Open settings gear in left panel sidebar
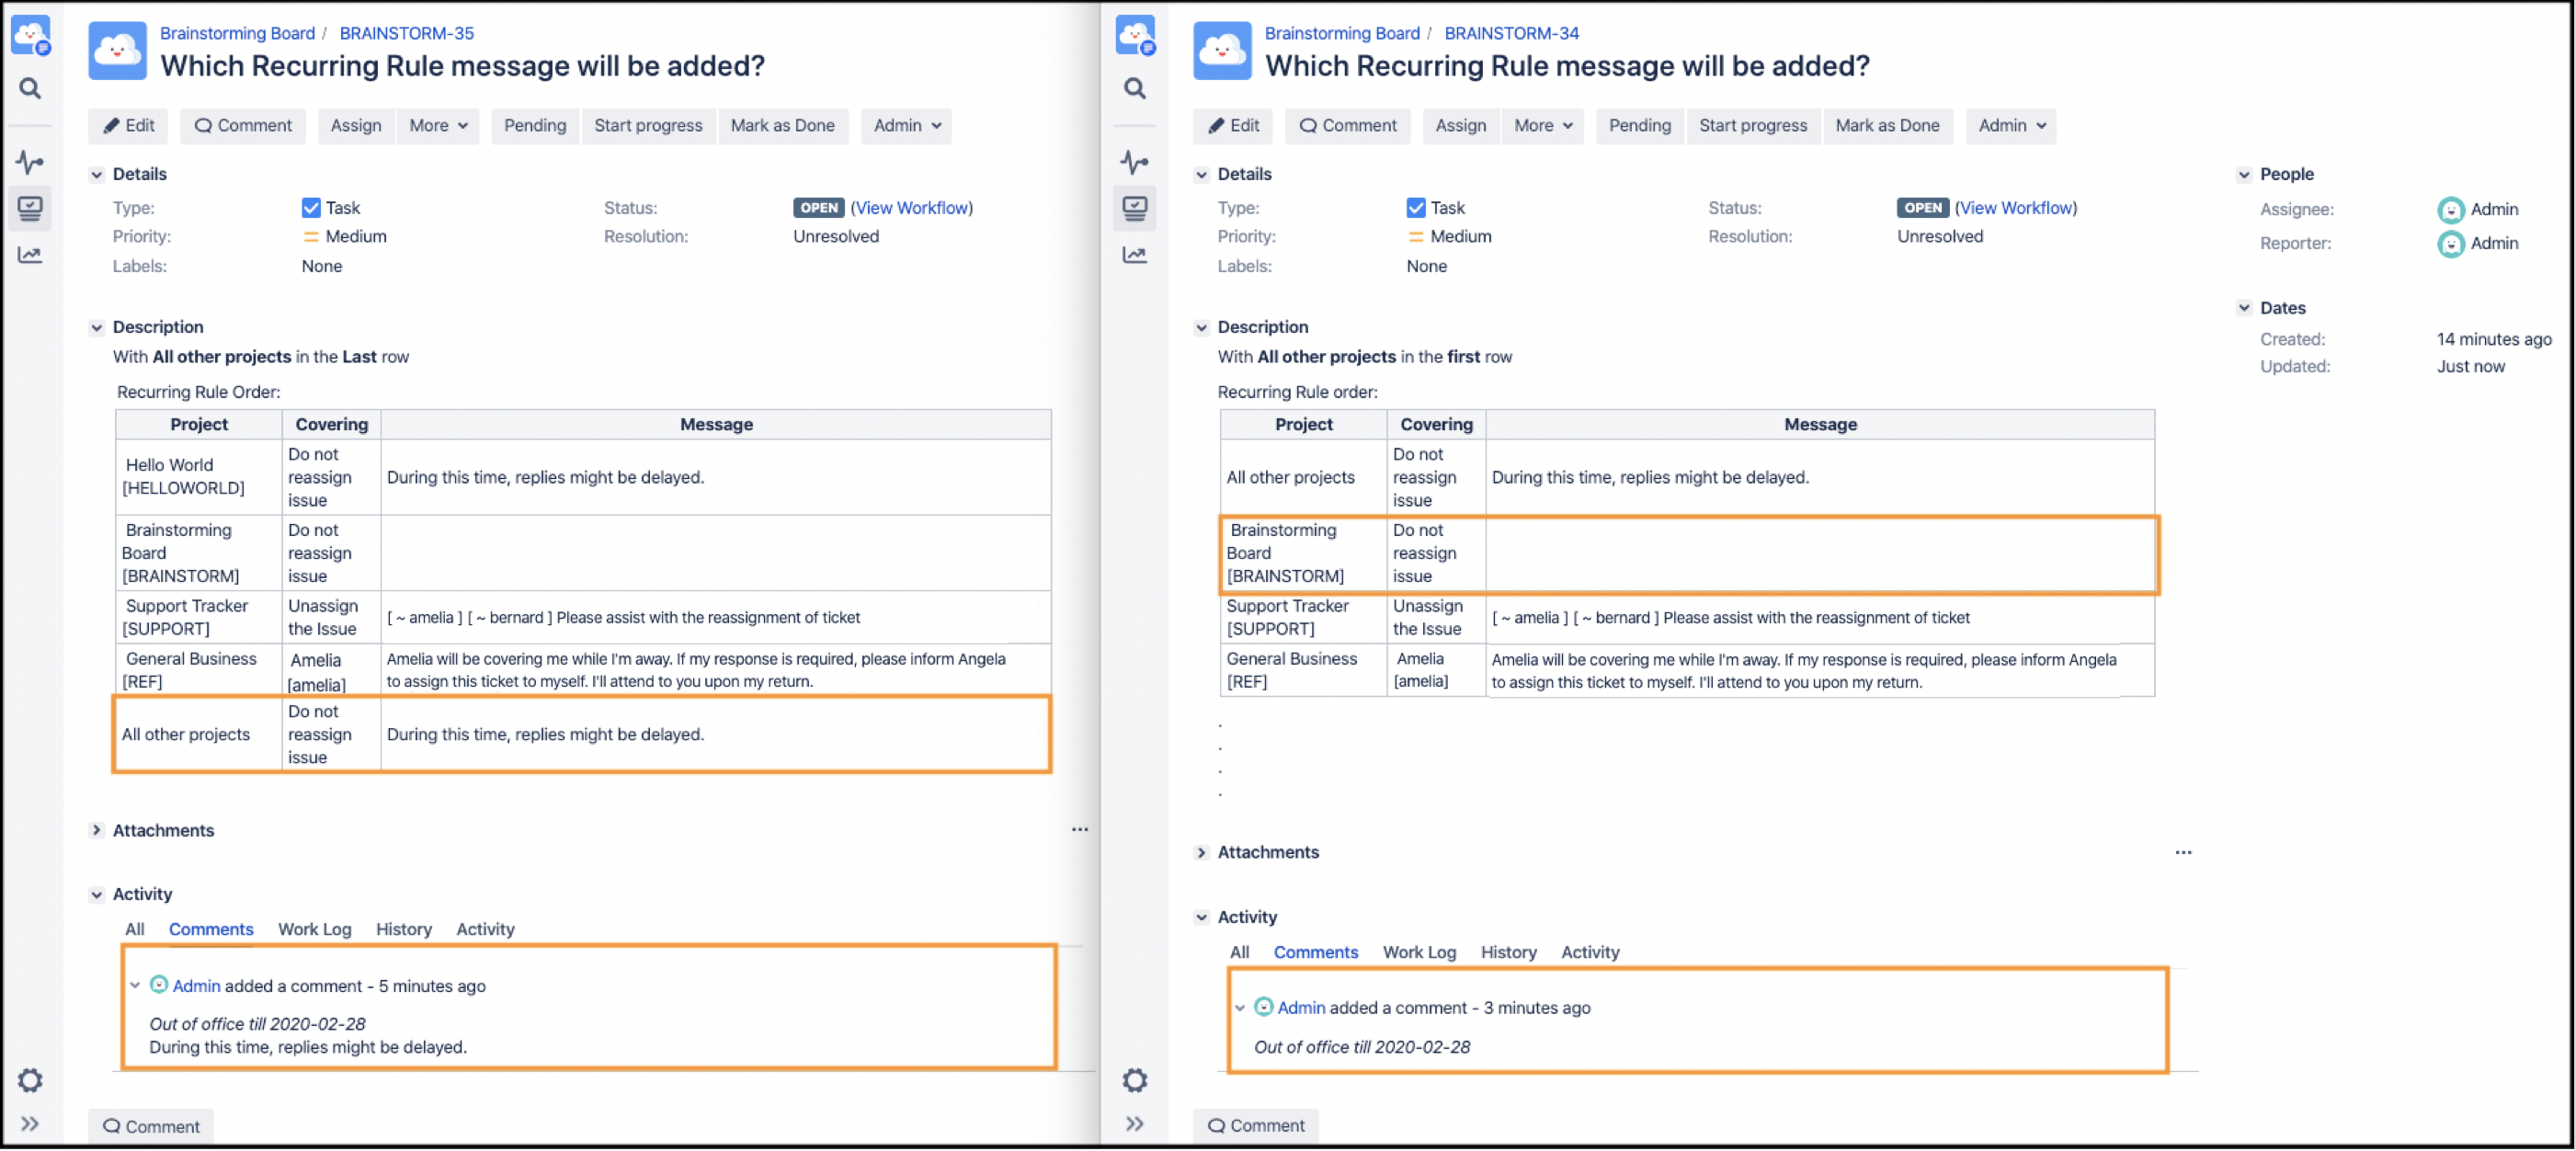 tap(30, 1080)
